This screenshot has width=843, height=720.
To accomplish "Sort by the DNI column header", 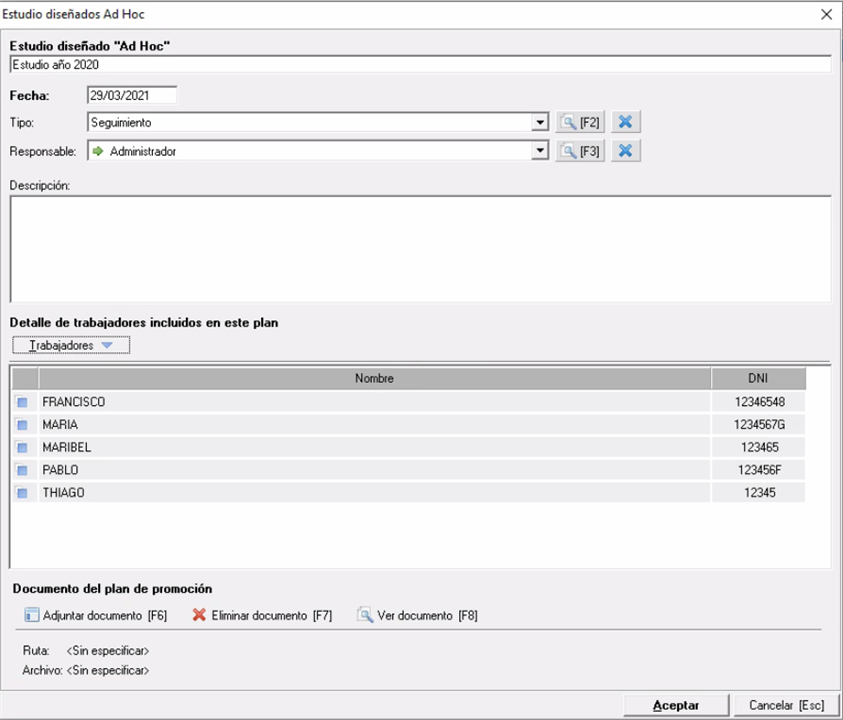I will pyautogui.click(x=758, y=379).
